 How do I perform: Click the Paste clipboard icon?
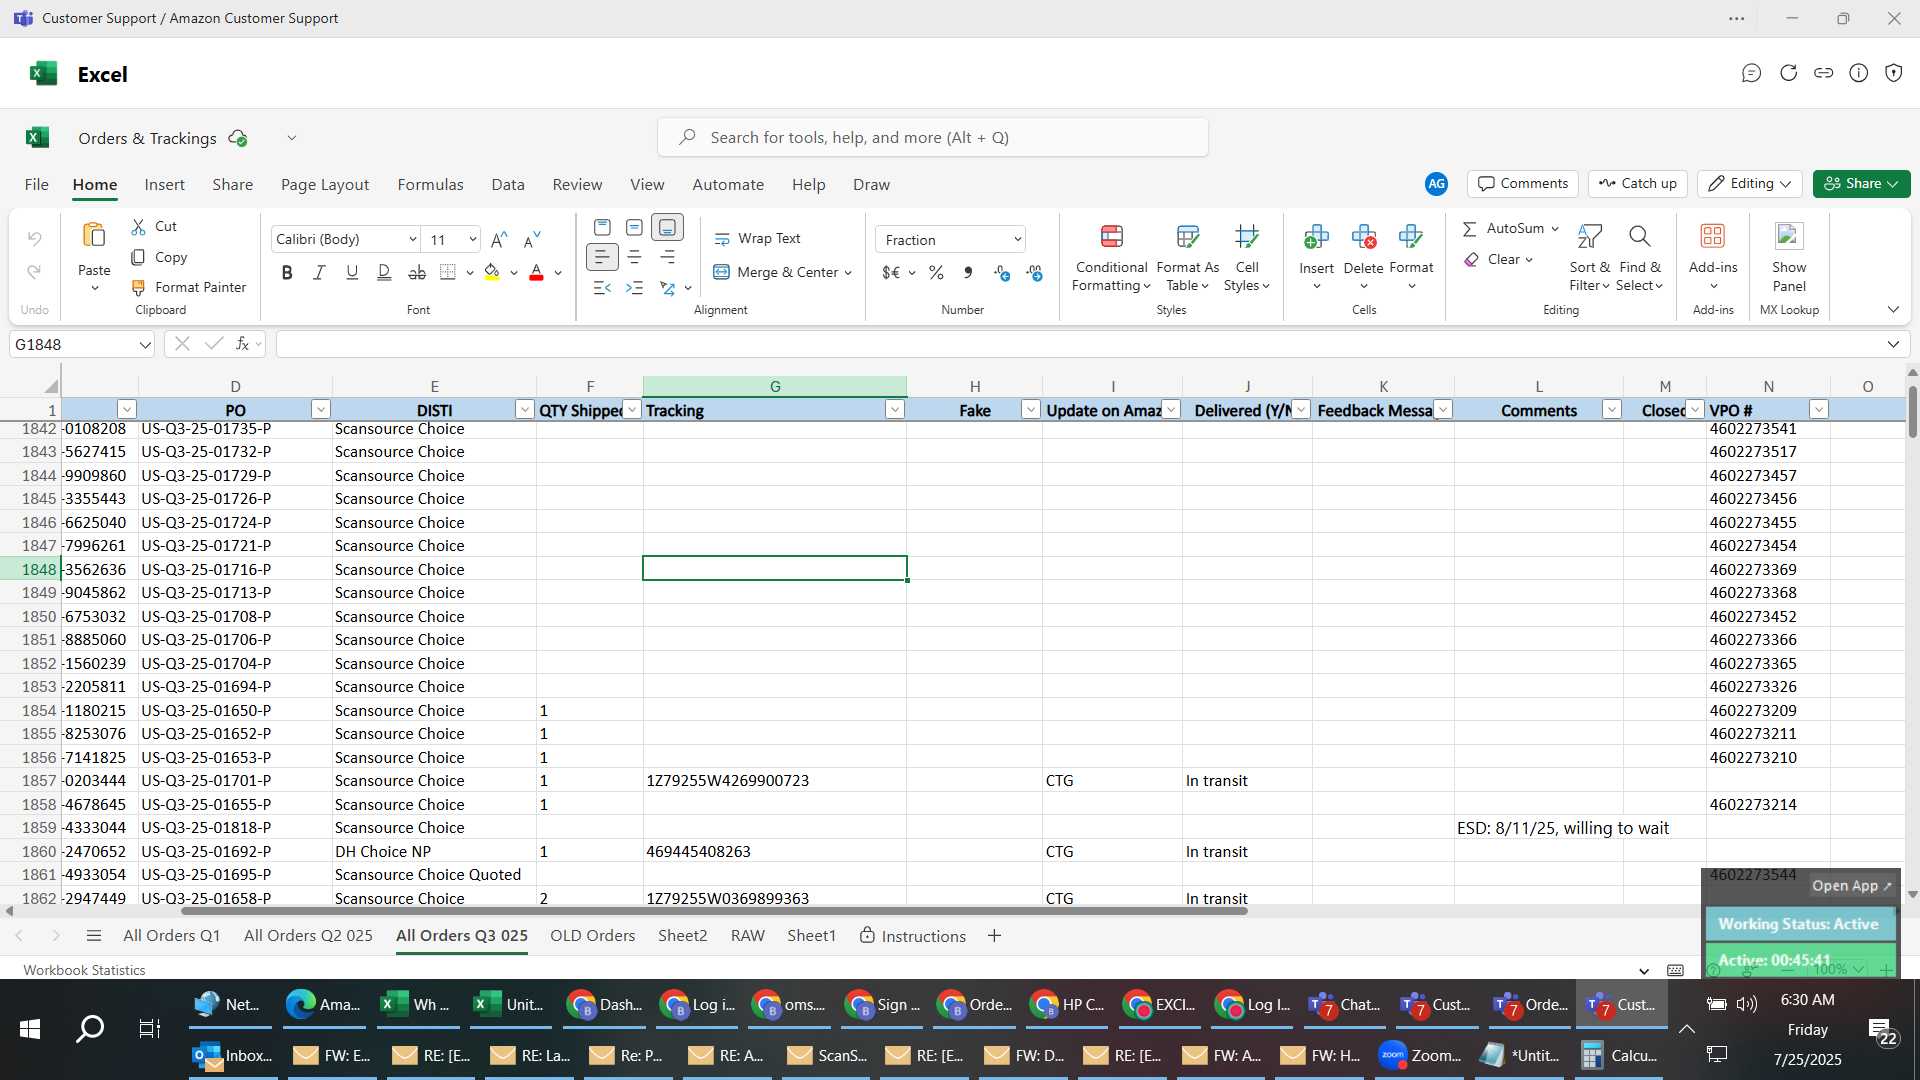pos(94,236)
